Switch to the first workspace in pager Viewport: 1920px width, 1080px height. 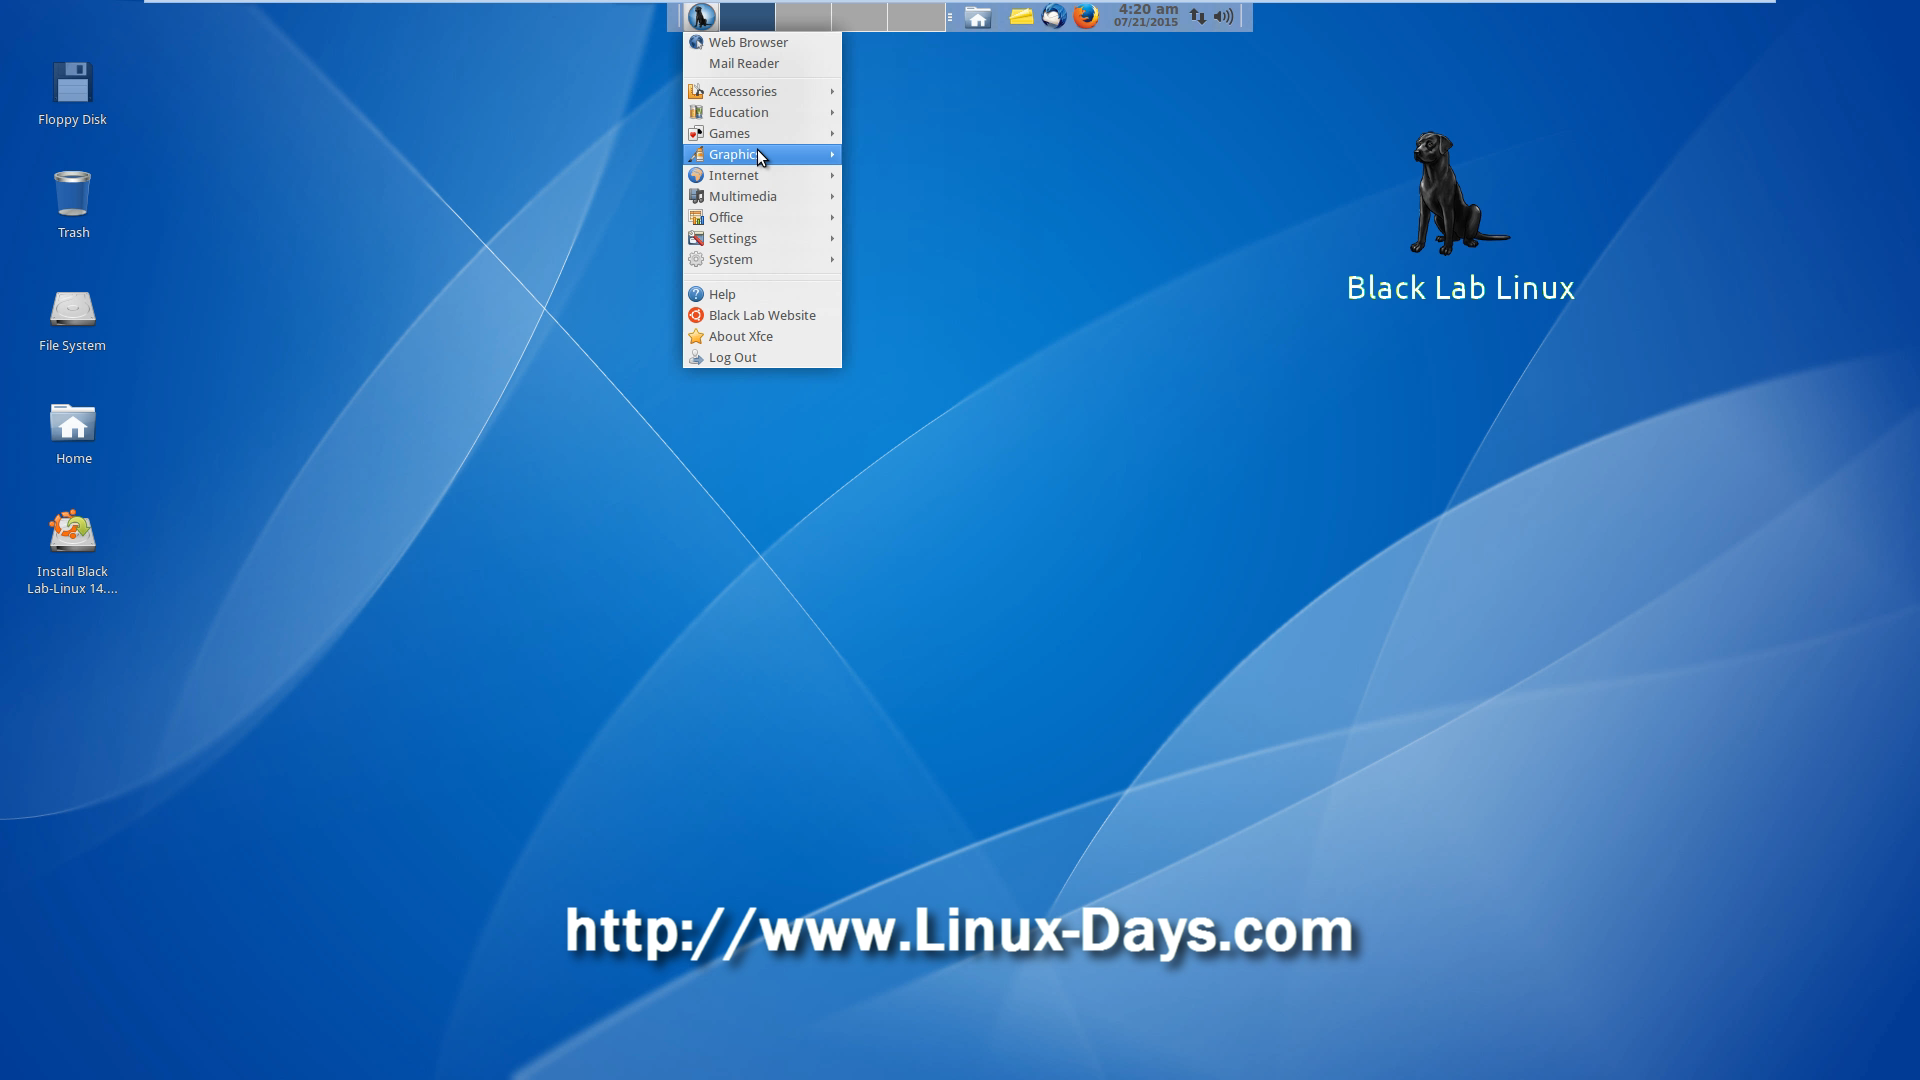tap(747, 16)
